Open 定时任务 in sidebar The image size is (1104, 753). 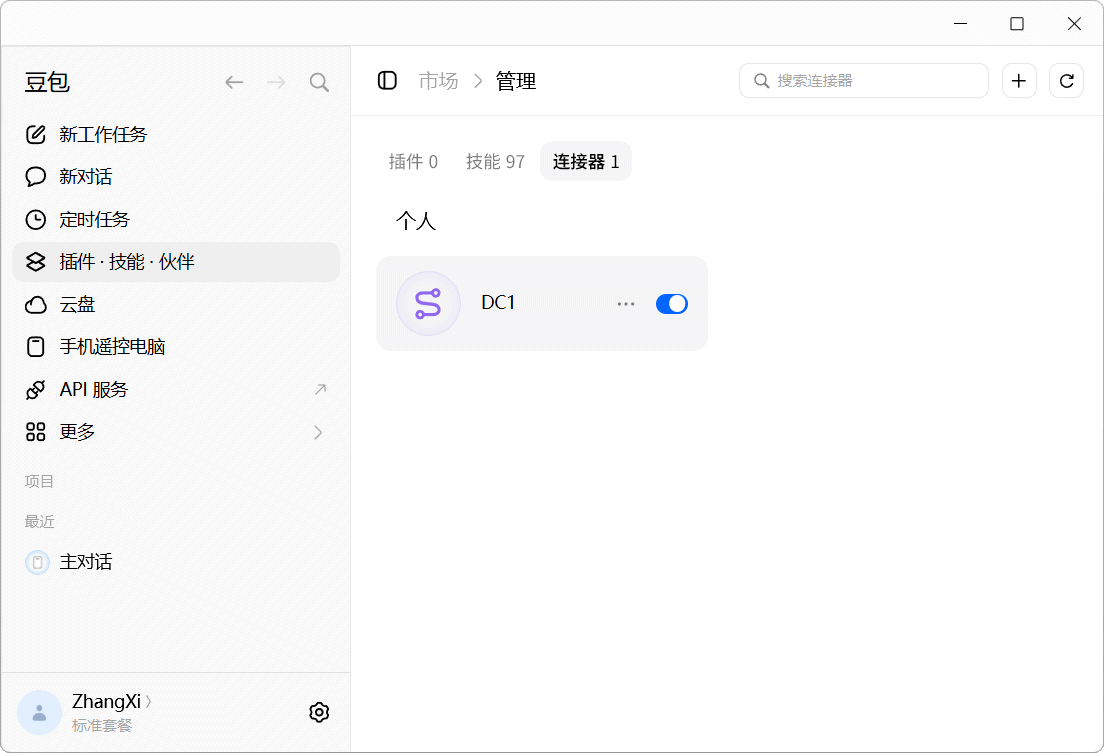click(x=176, y=220)
